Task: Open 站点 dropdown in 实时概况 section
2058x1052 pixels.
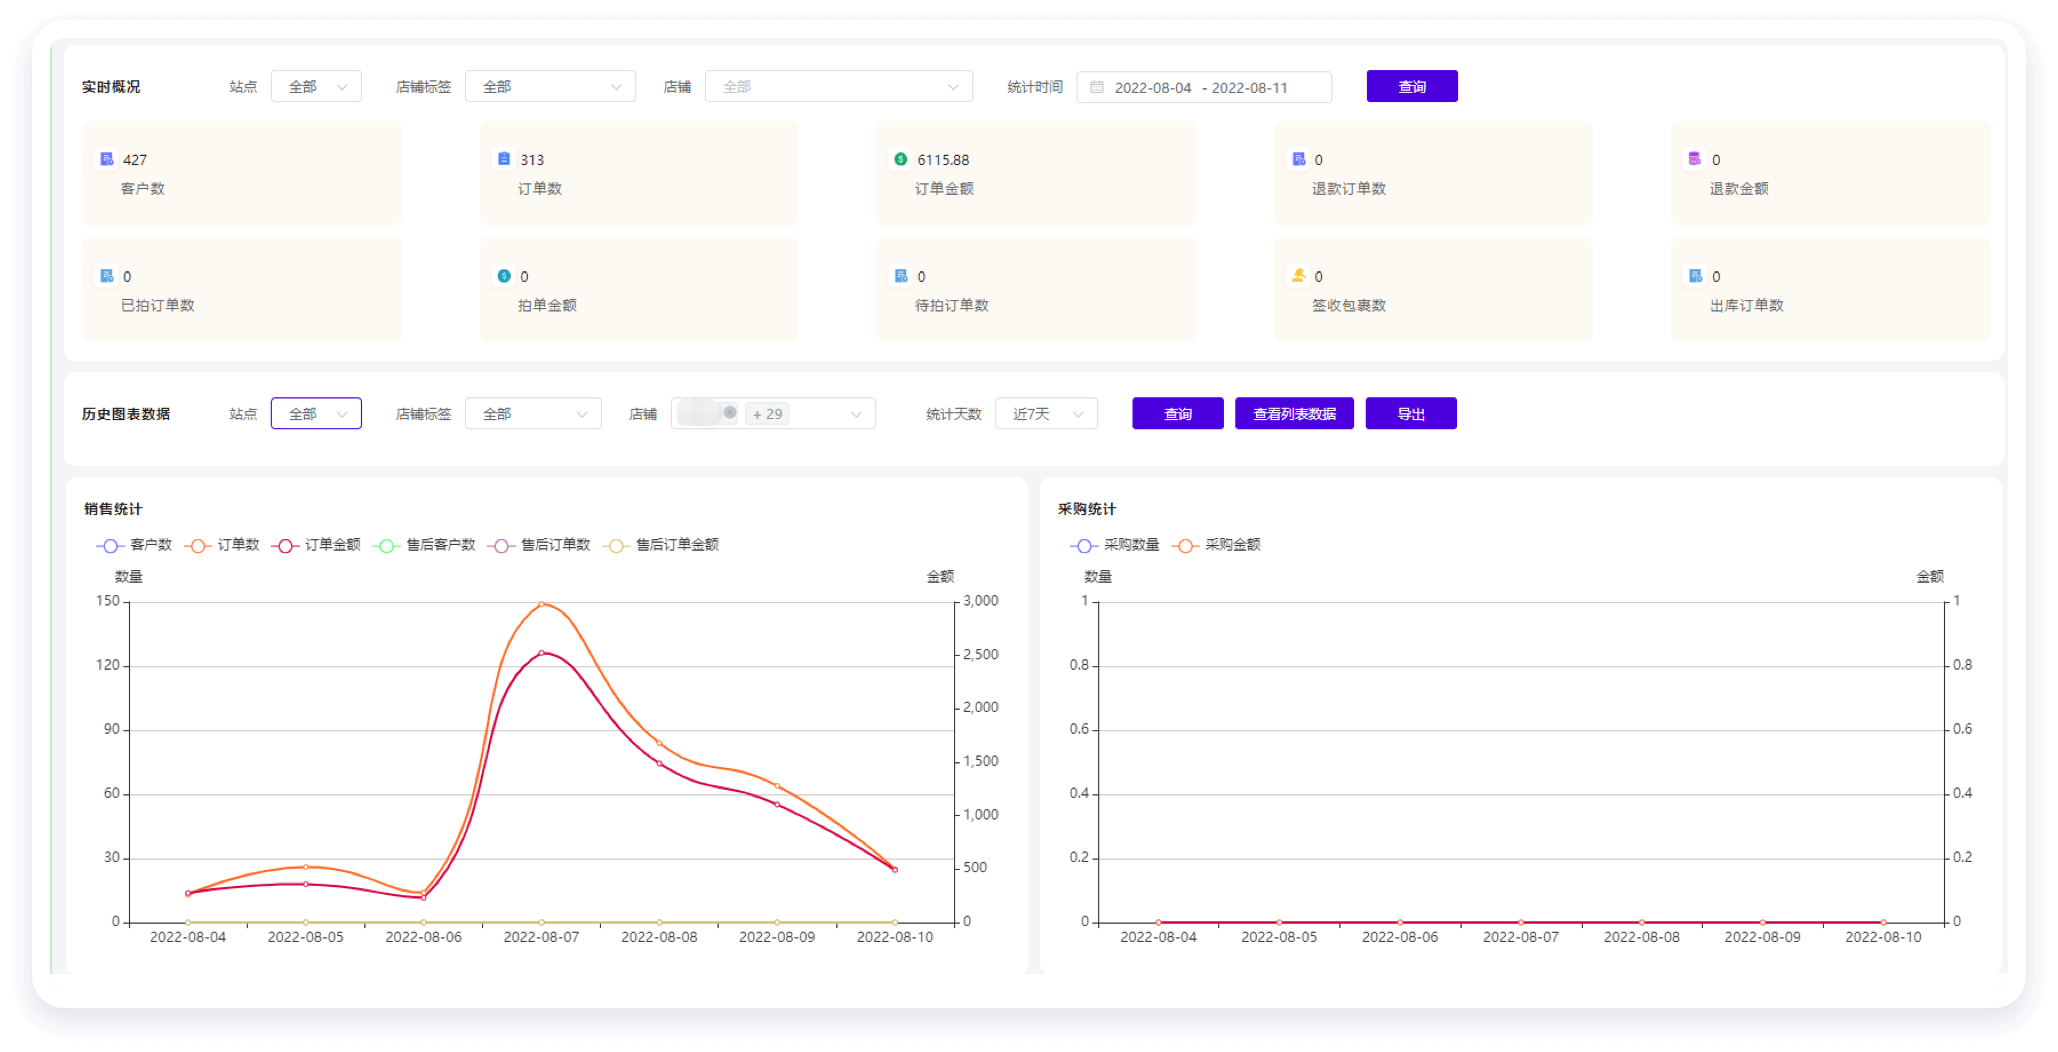Action: click(x=316, y=87)
